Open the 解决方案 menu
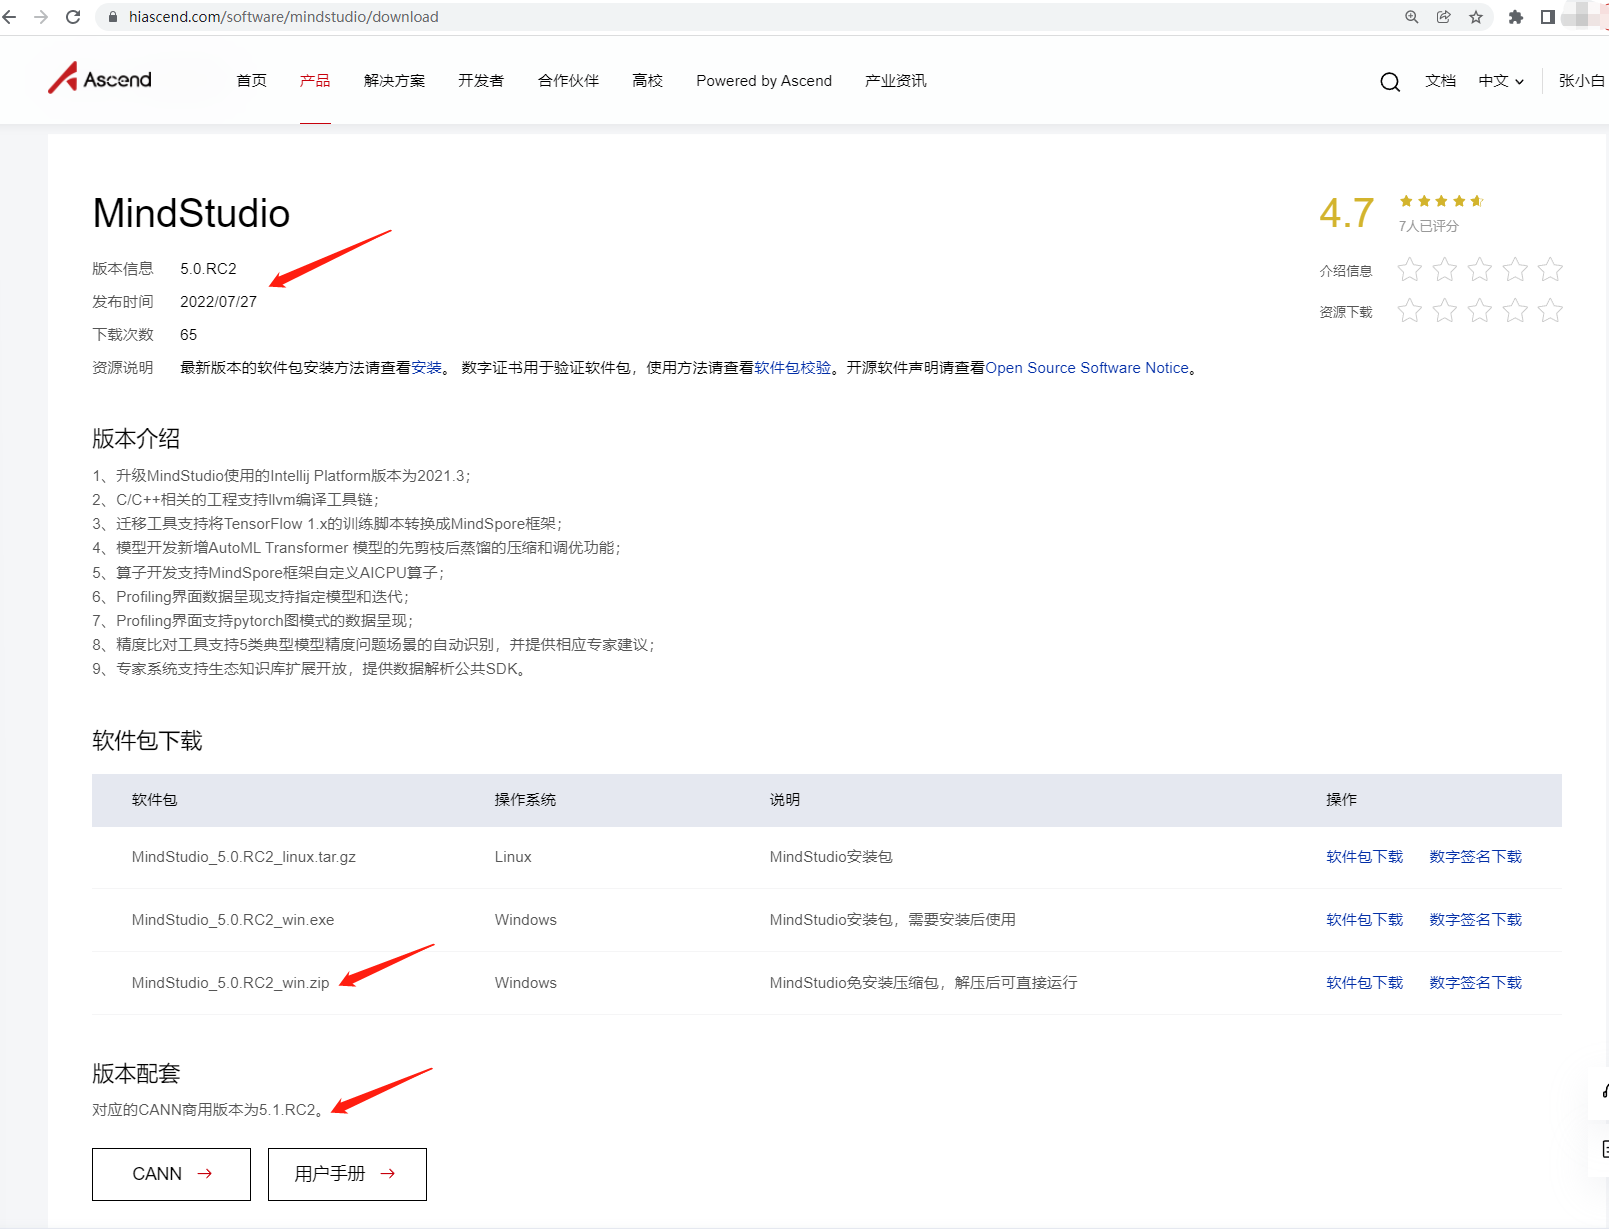The height and width of the screenshot is (1229, 1609). 394,81
